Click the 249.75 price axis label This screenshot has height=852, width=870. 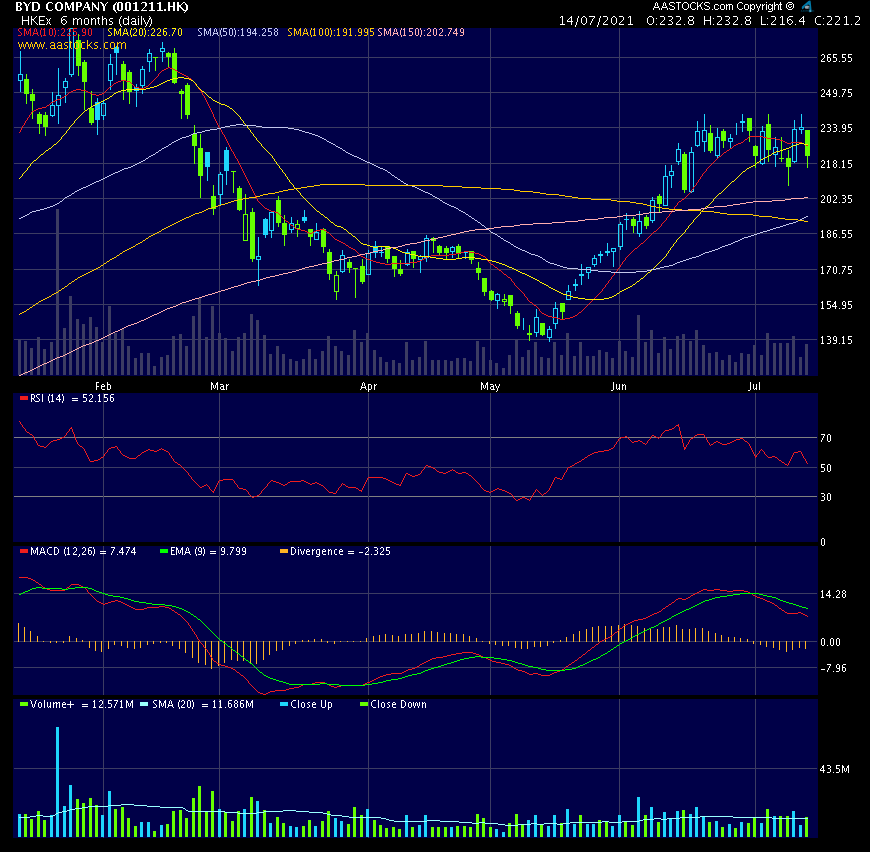pos(836,93)
